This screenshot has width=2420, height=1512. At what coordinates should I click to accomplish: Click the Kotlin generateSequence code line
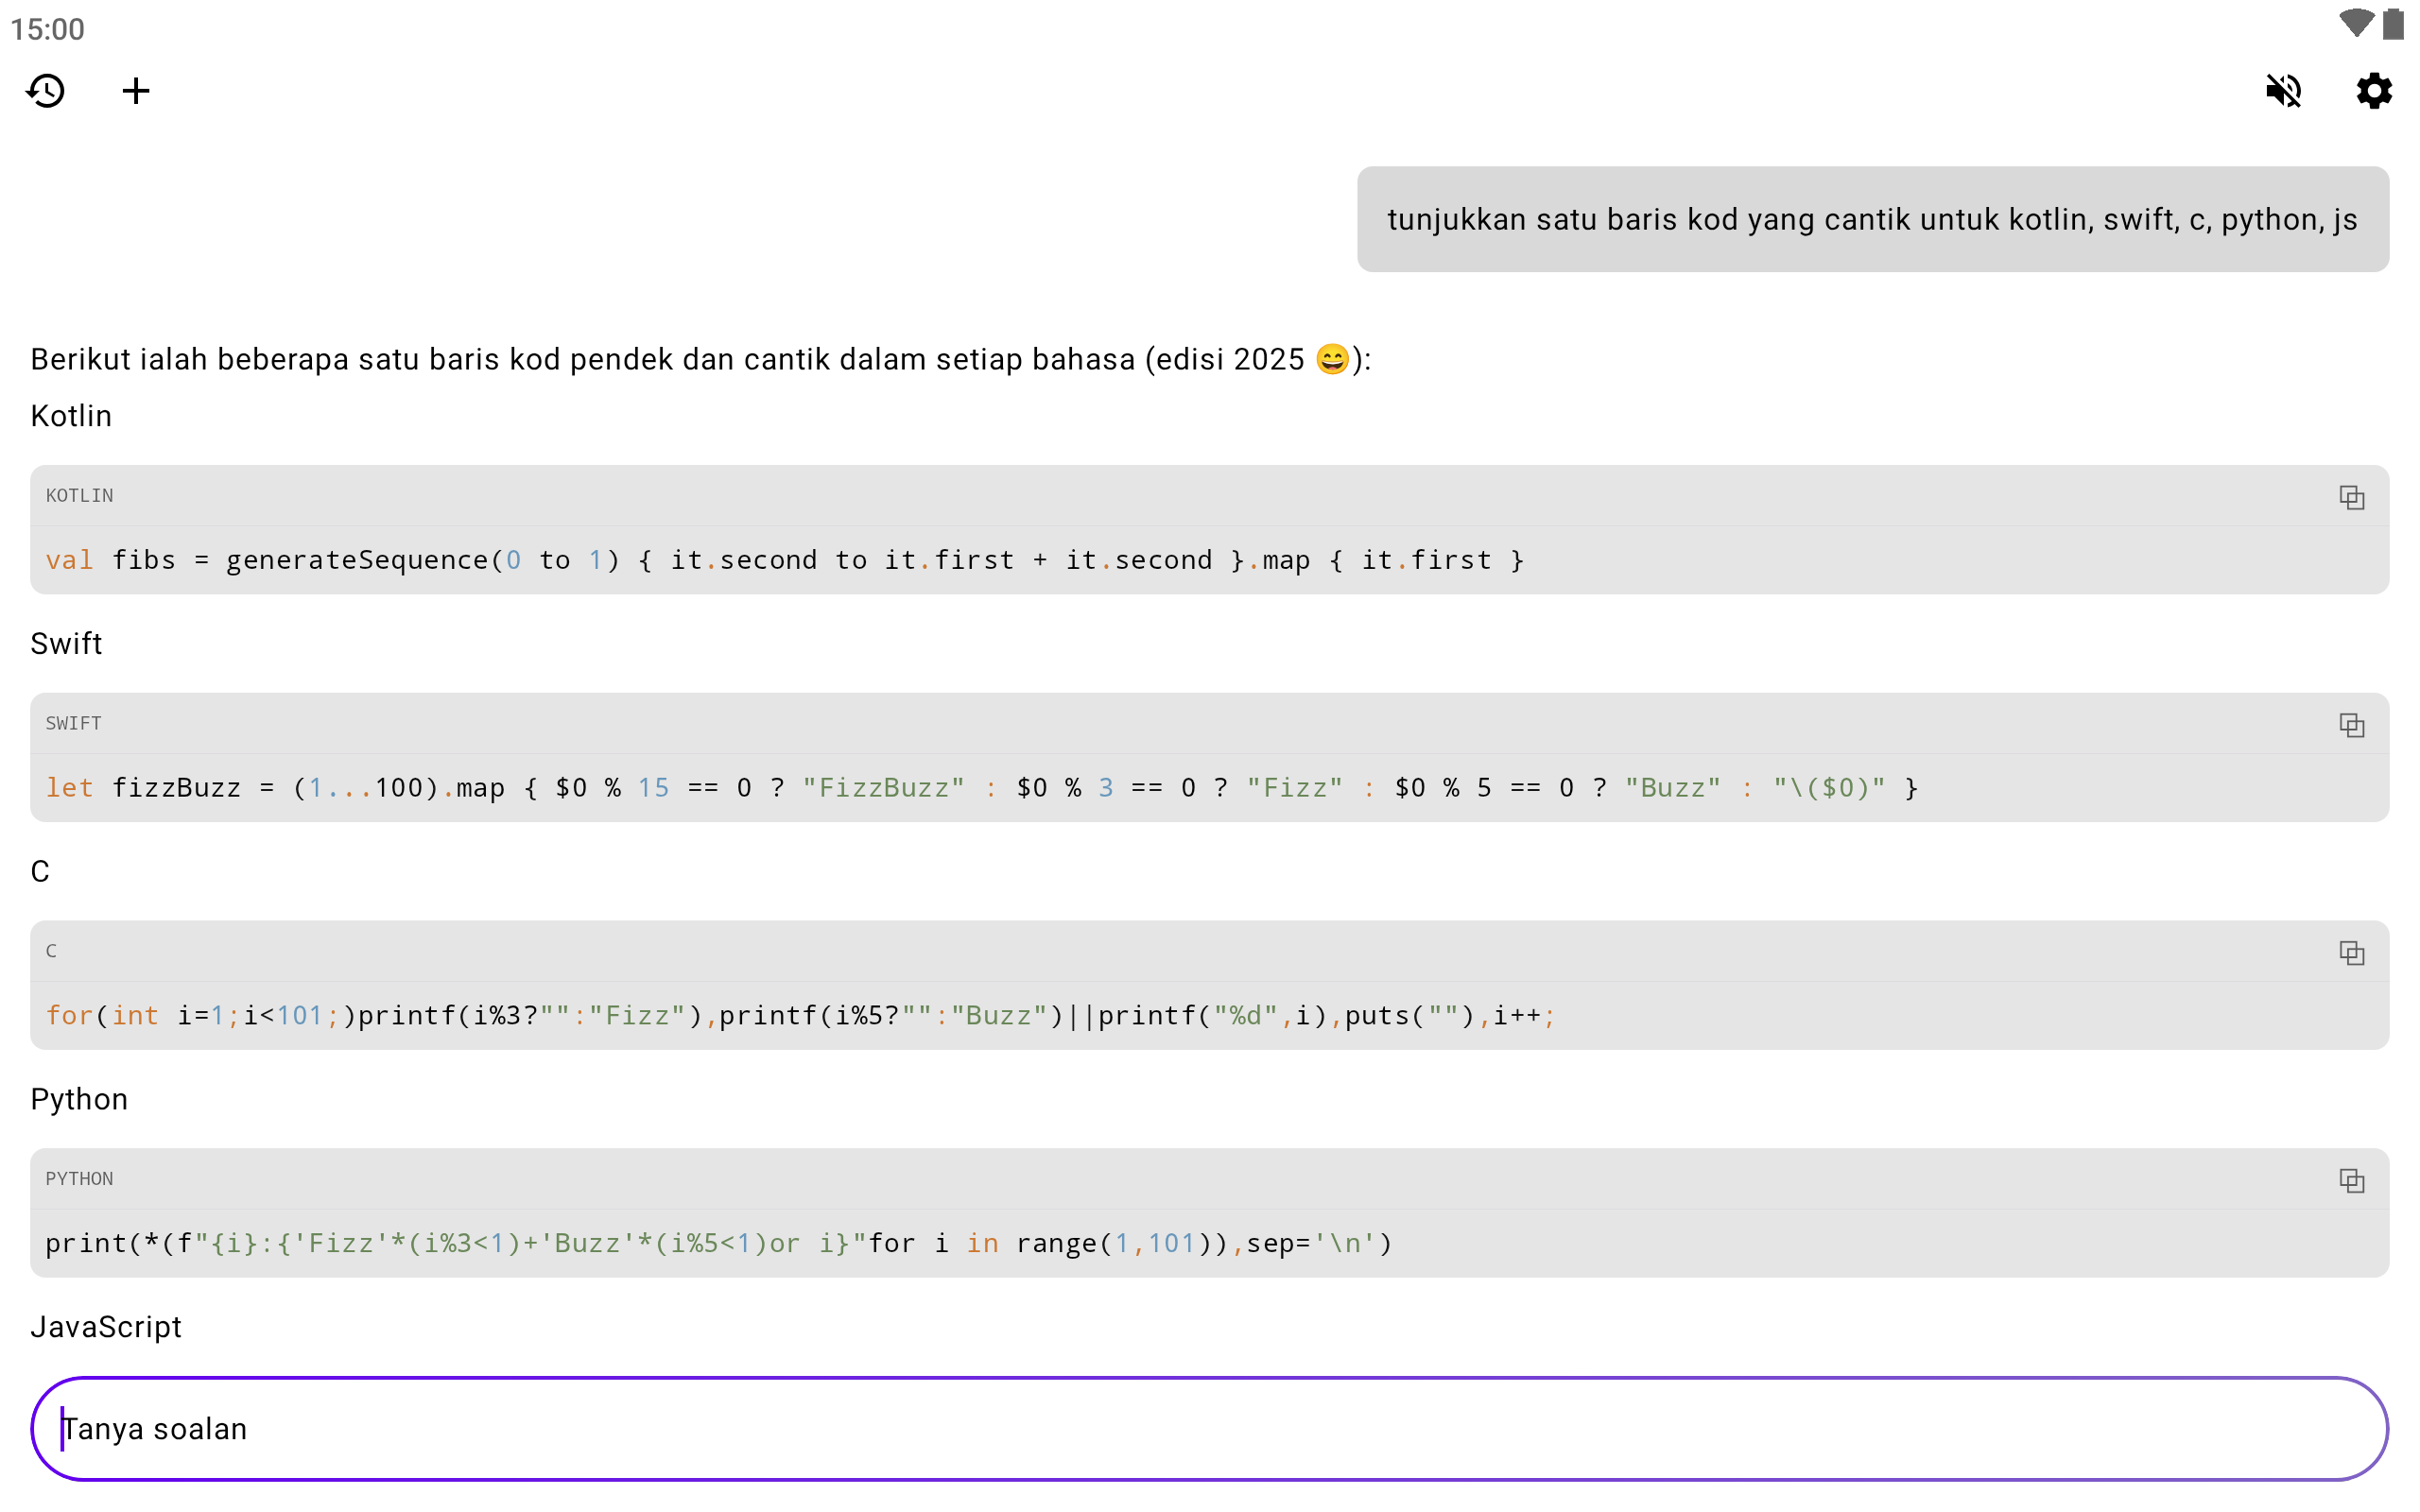tap(784, 560)
